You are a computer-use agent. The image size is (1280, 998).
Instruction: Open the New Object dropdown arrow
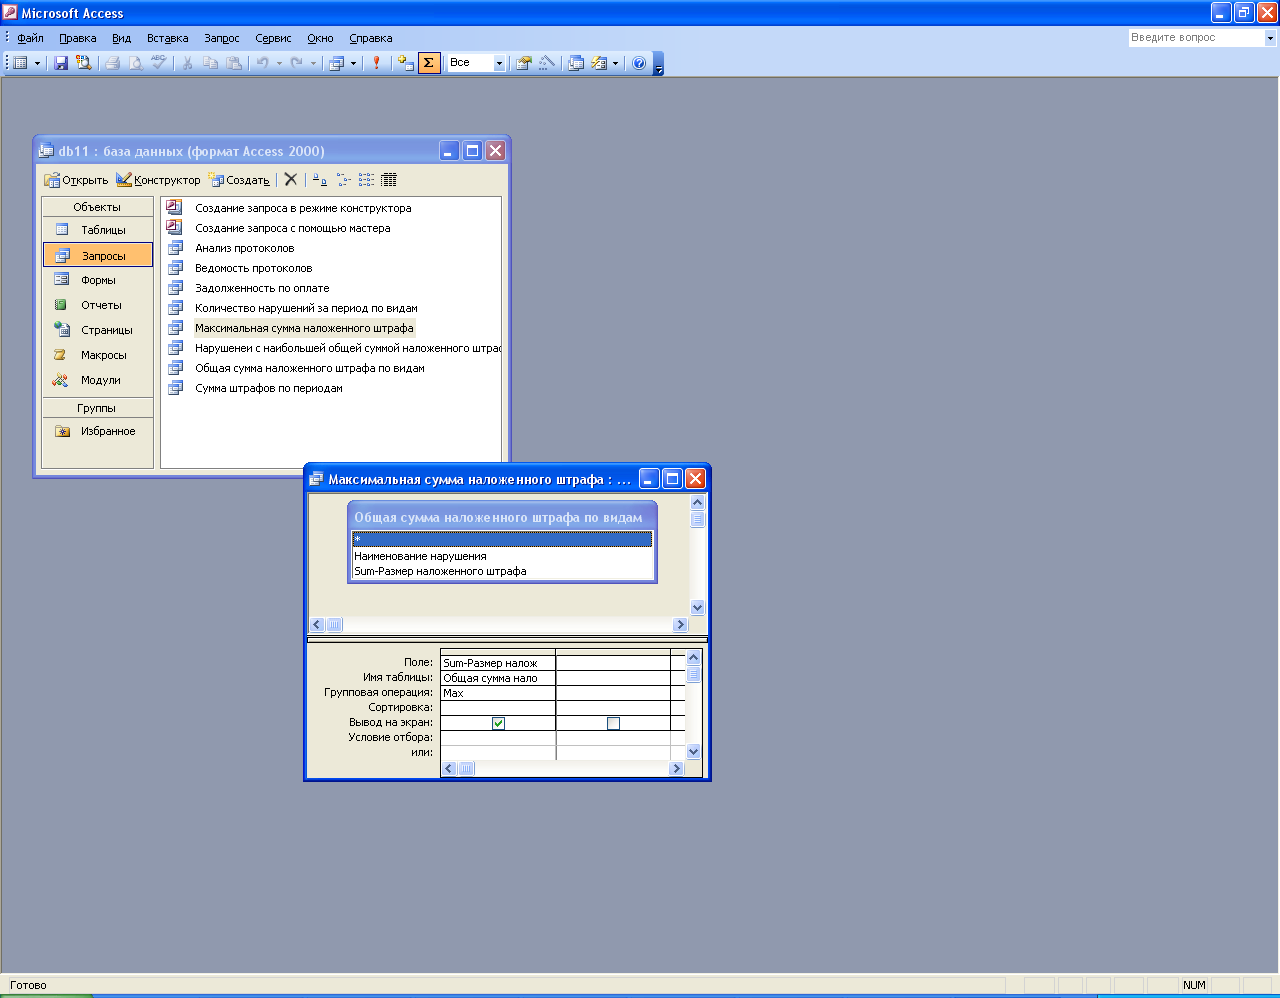[x=615, y=63]
